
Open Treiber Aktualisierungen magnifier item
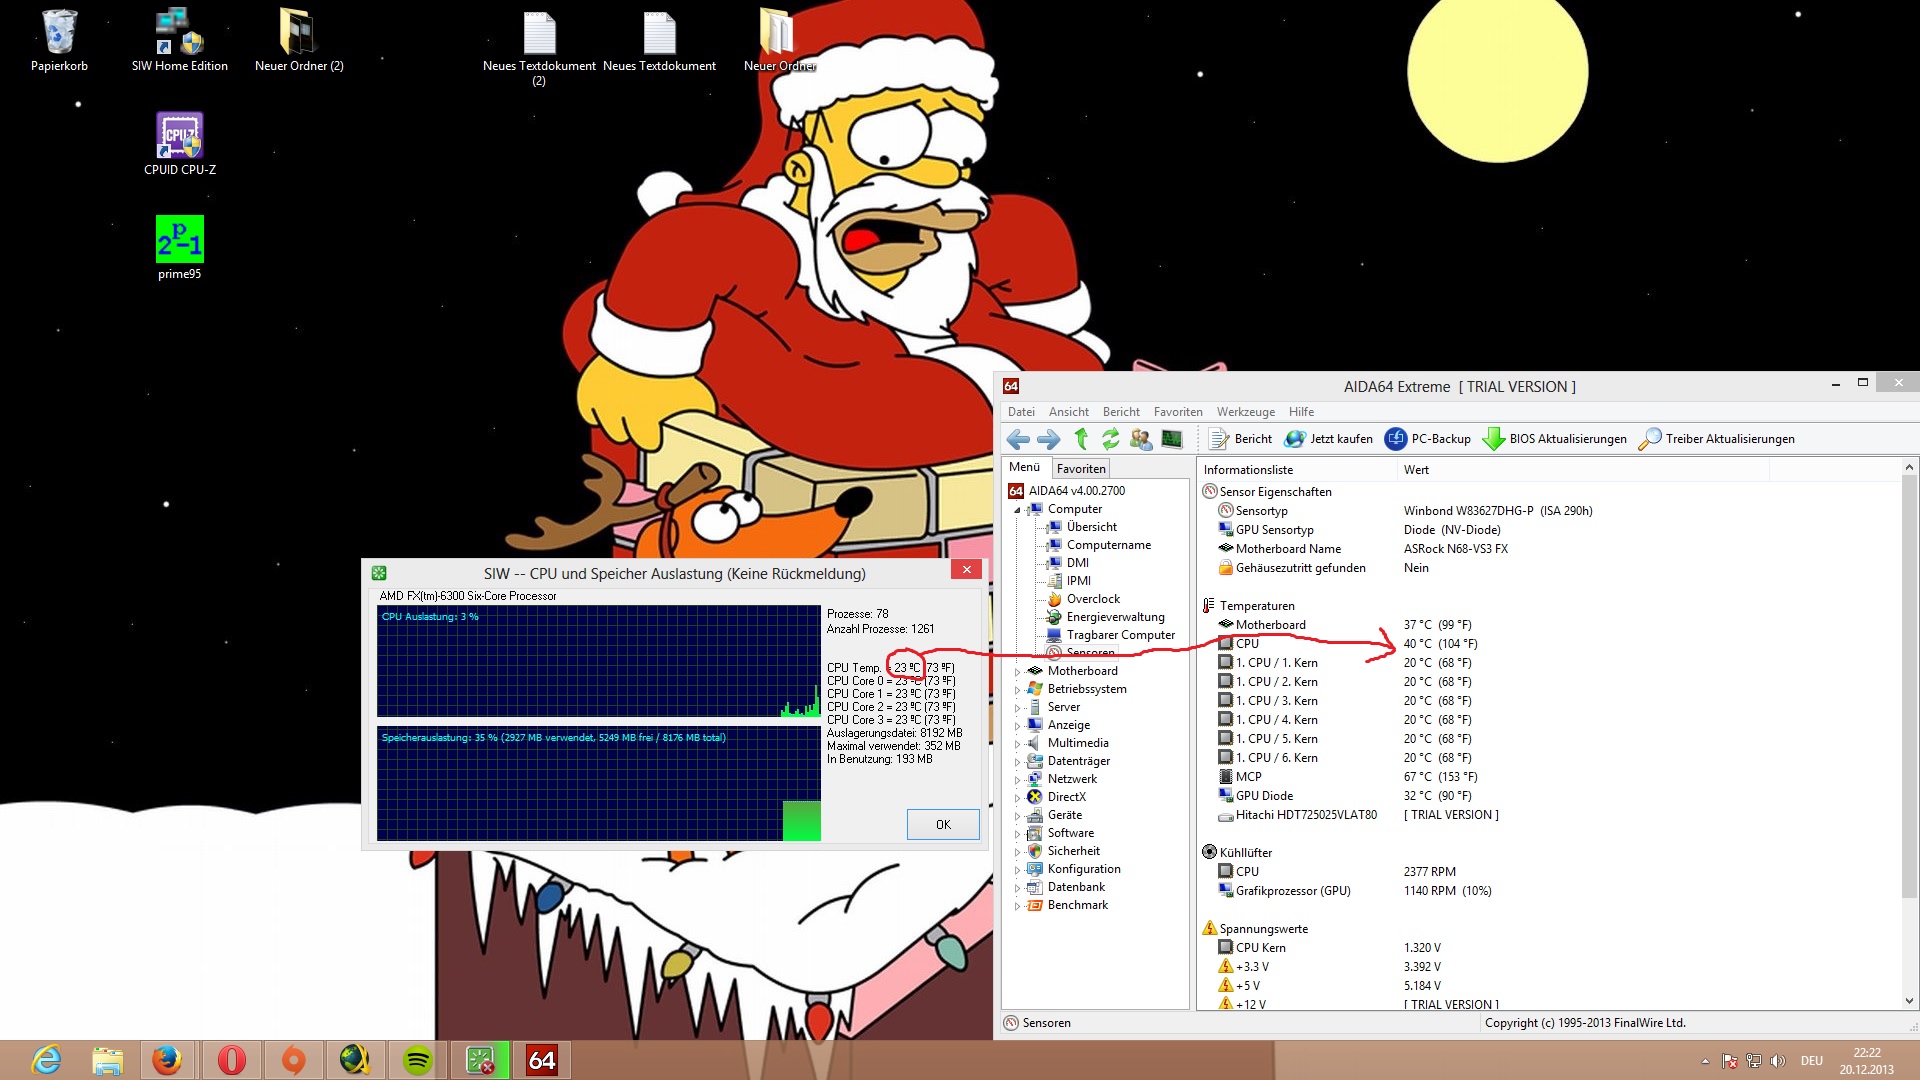(1650, 439)
